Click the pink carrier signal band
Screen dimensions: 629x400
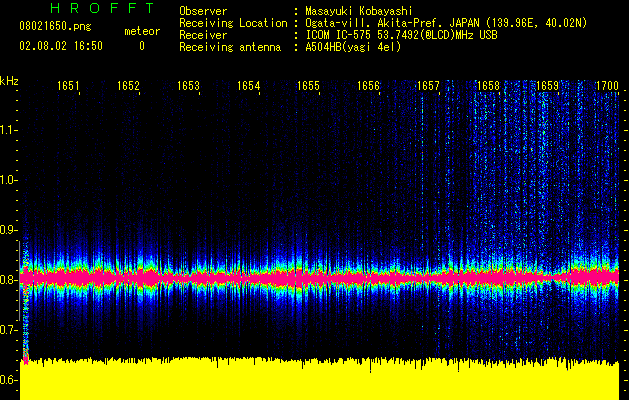tap(319, 278)
